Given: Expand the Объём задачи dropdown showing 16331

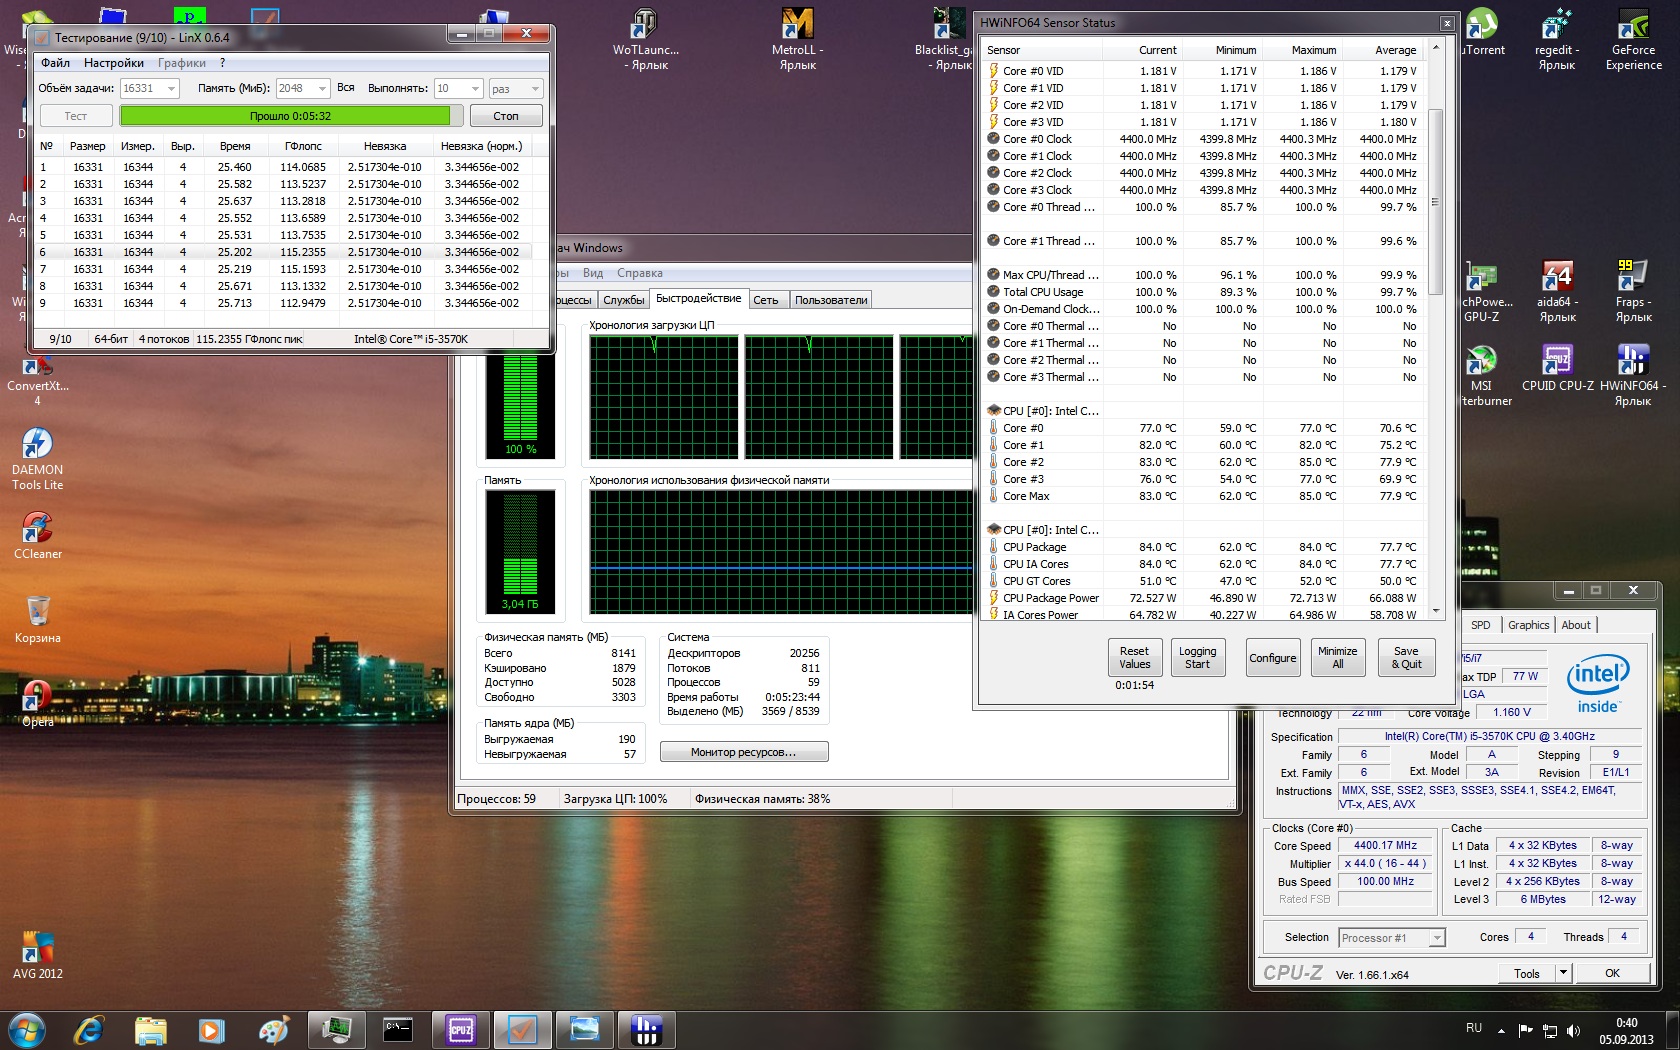Looking at the screenshot, I should (x=172, y=89).
